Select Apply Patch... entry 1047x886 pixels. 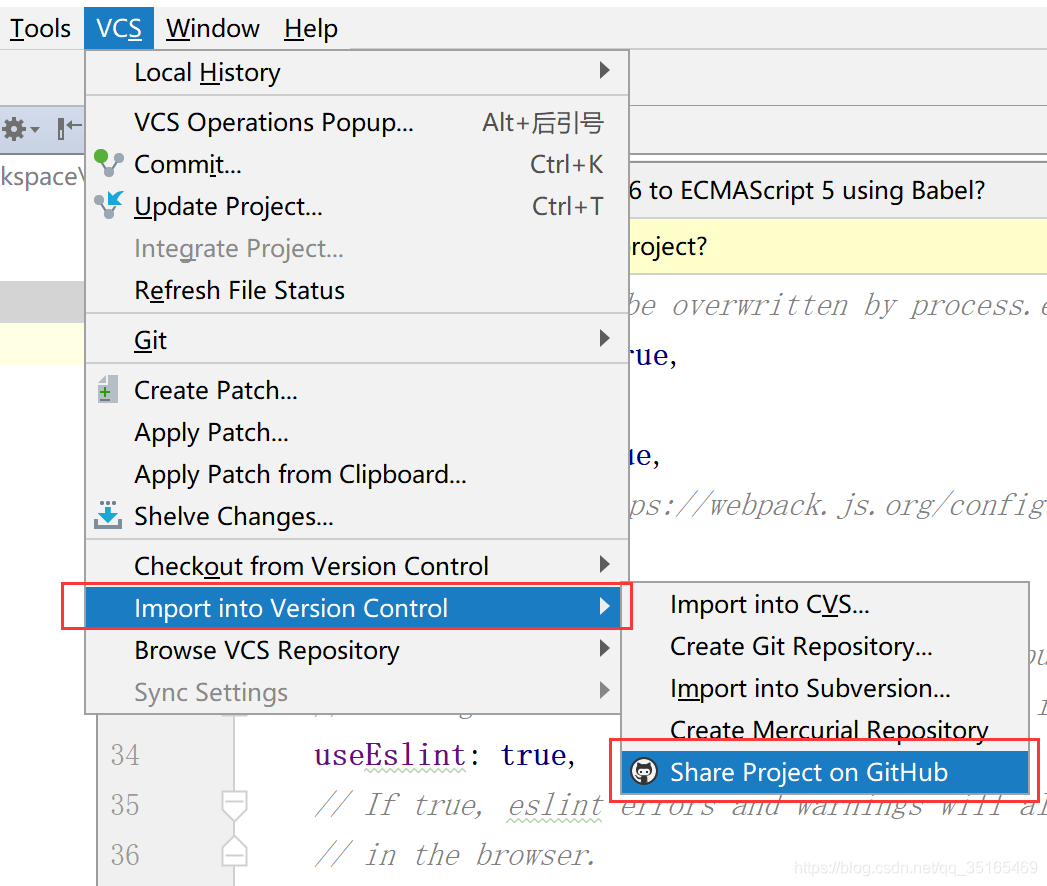[x=357, y=433]
